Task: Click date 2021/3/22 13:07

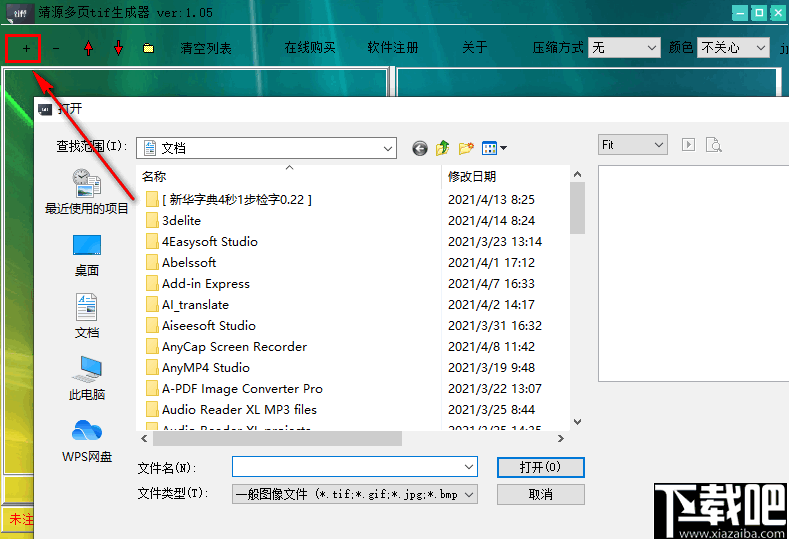Action: tap(495, 389)
